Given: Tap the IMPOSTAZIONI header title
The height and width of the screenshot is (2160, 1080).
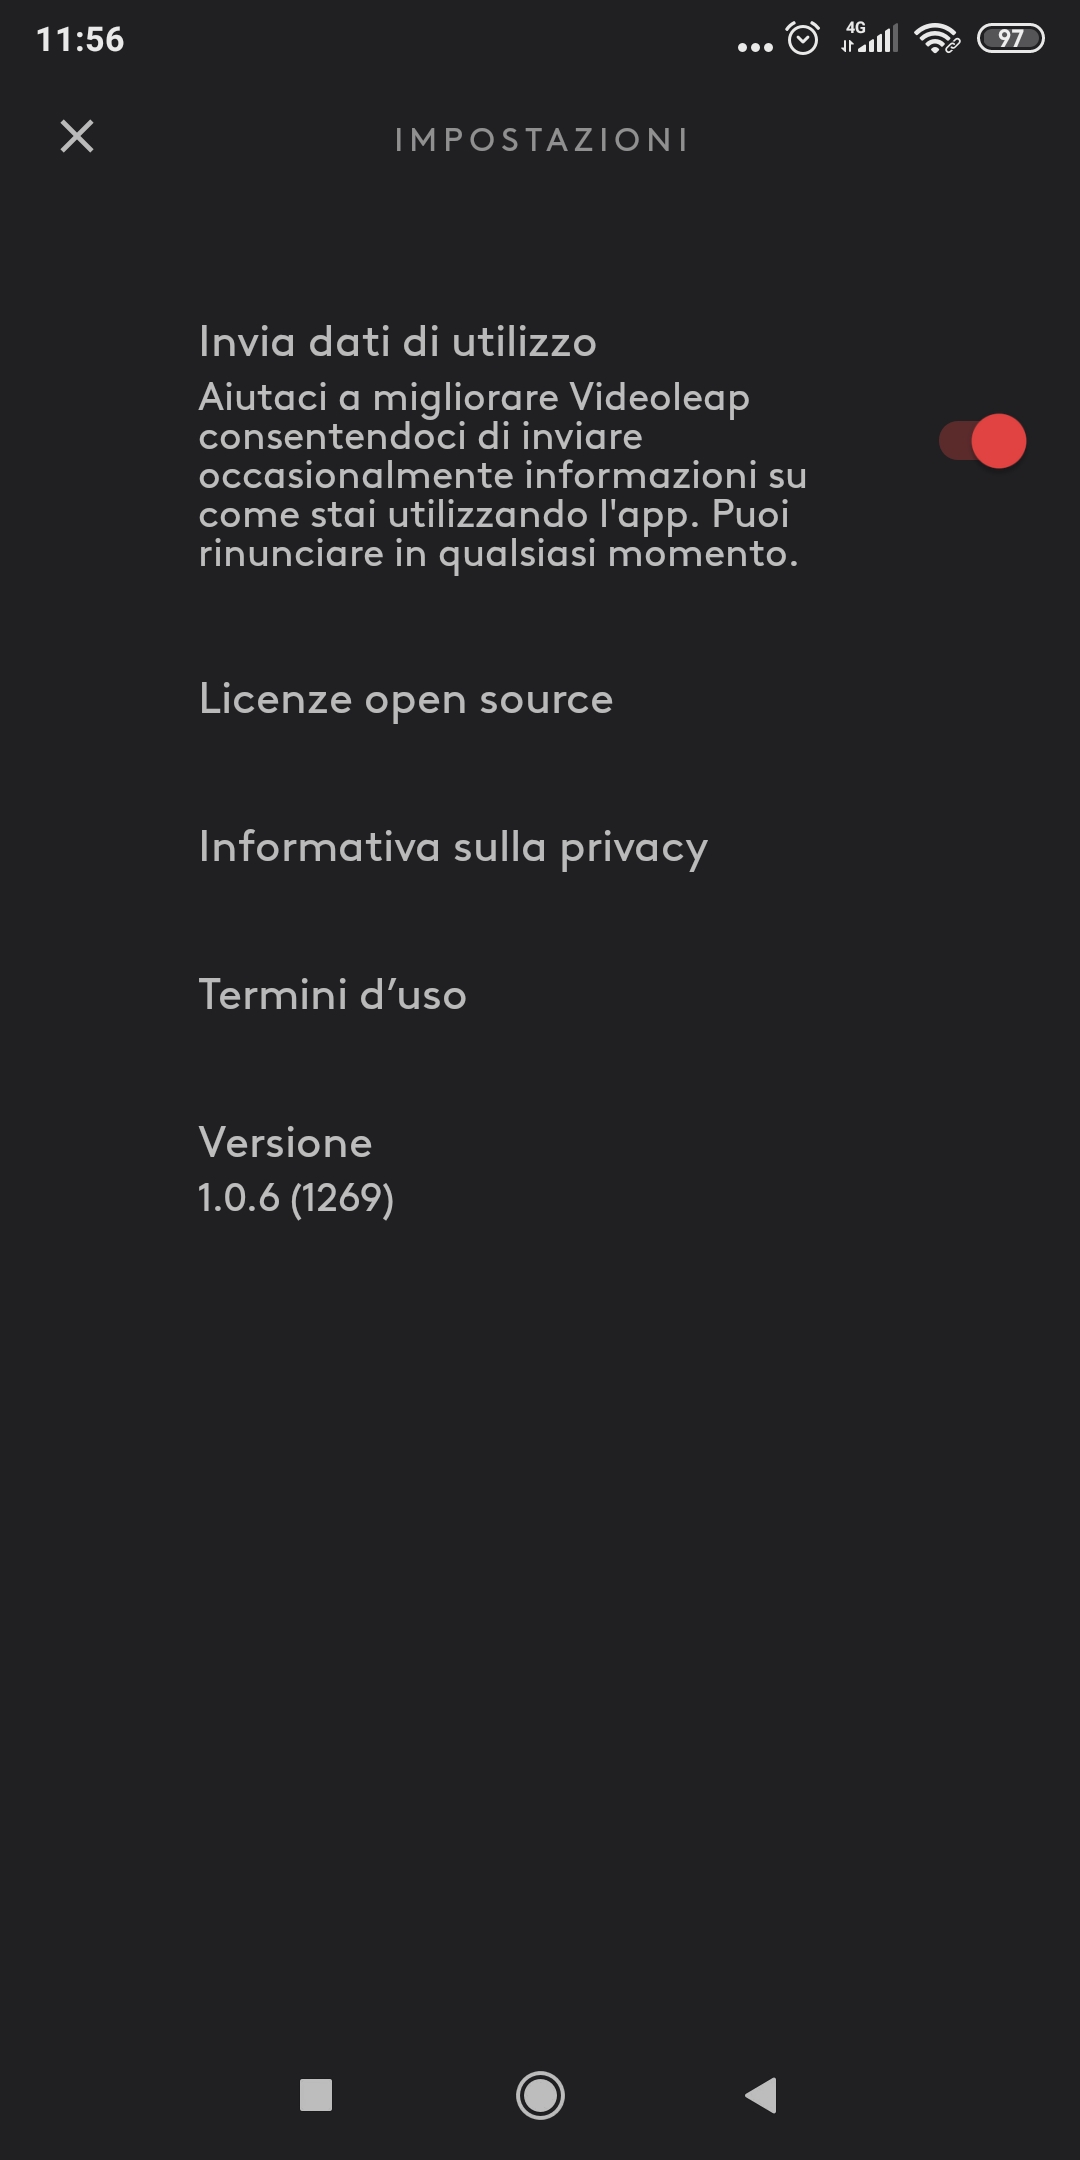Looking at the screenshot, I should point(541,140).
